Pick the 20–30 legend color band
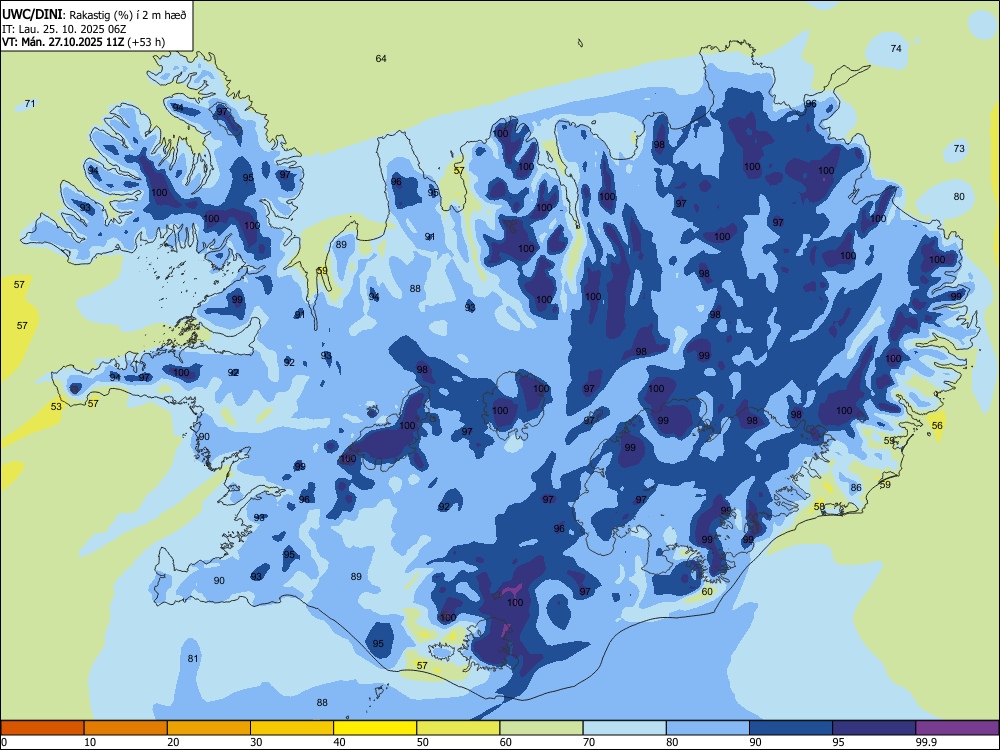 [x=209, y=728]
